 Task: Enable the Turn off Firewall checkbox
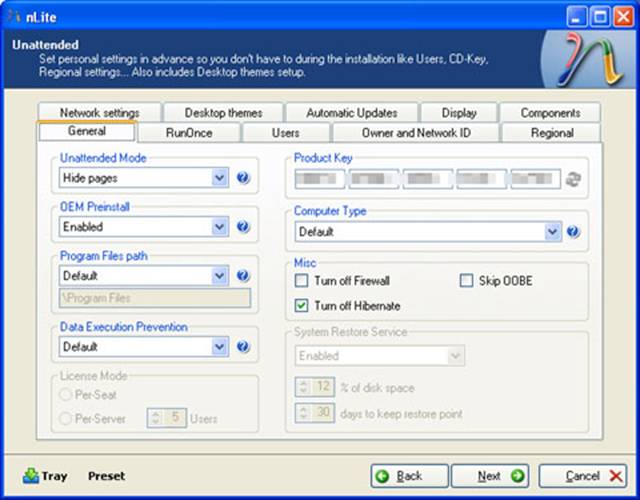[301, 281]
